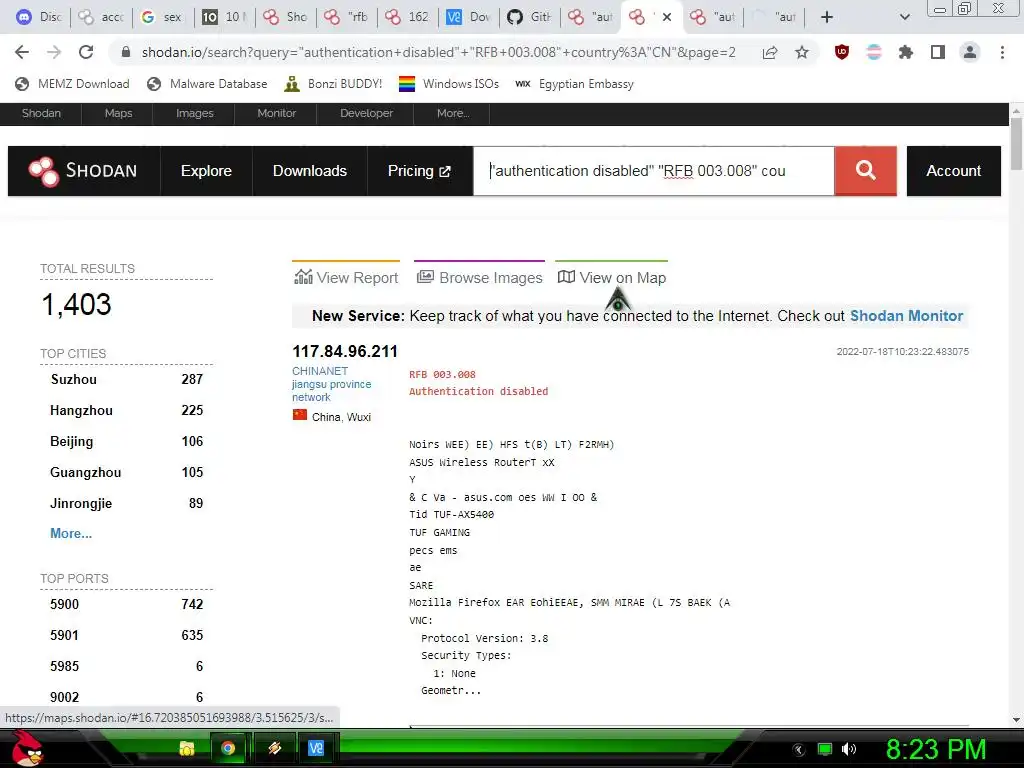
Task: Open the Chrome profile avatar
Action: (x=970, y=52)
